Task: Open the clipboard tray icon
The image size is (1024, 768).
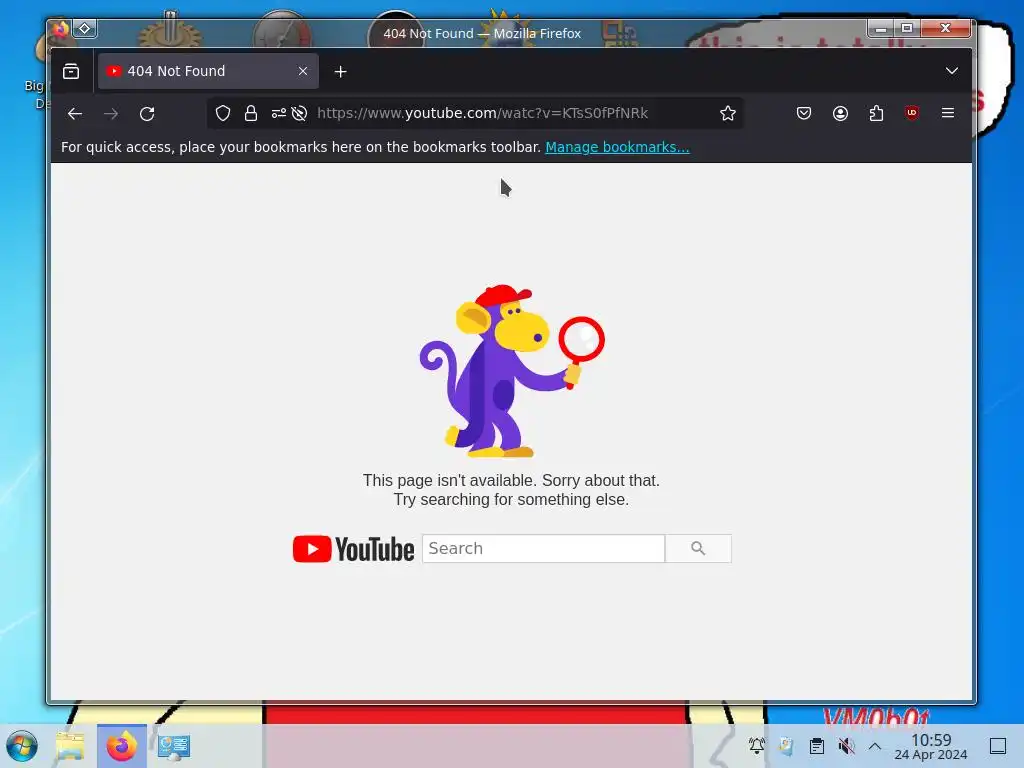Action: [816, 746]
